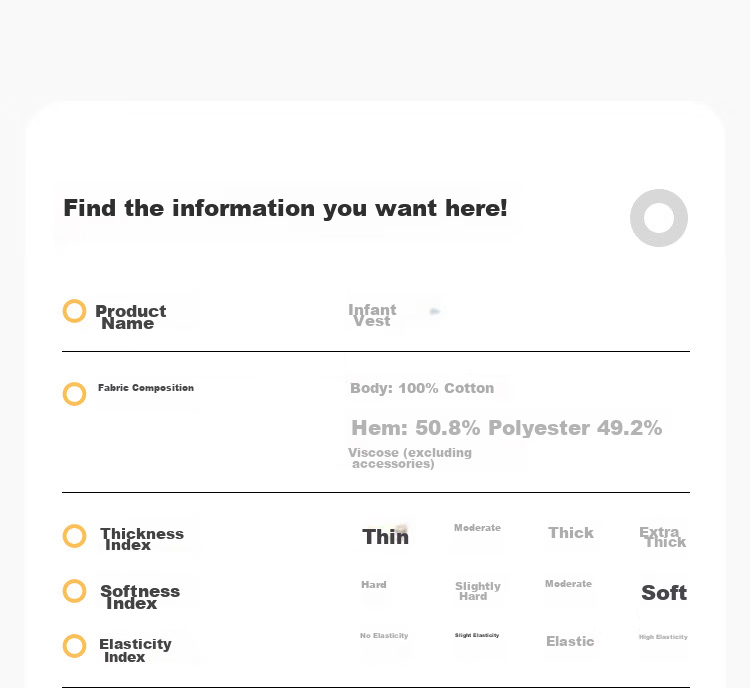Image resolution: width=750 pixels, height=688 pixels.
Task: Click the small icon after Infant Vest
Action: tap(434, 311)
